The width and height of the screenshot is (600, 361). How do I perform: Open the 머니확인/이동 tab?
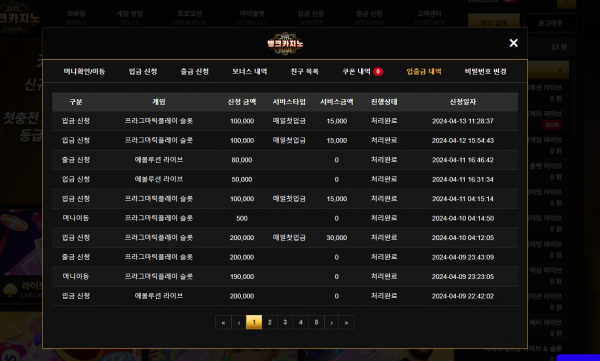[x=84, y=72]
